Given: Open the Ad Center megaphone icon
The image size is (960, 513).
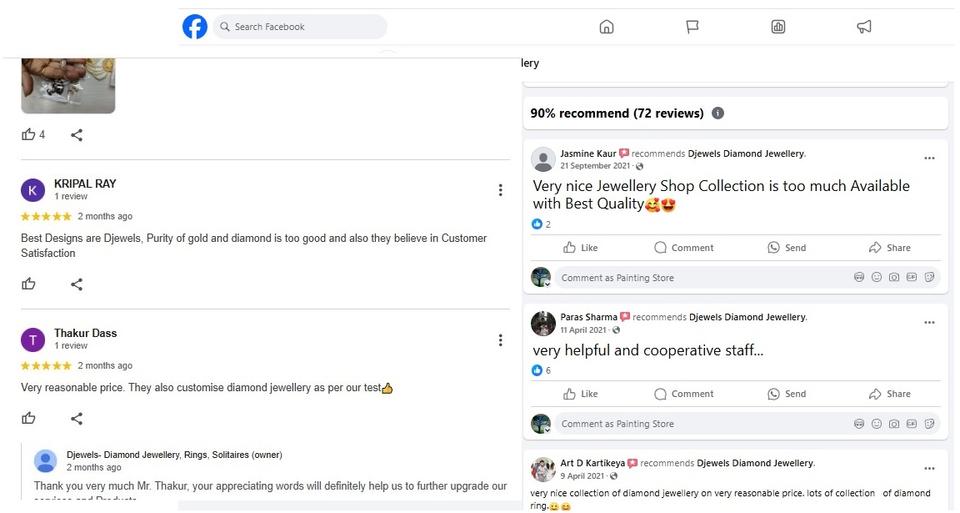Looking at the screenshot, I should point(864,27).
